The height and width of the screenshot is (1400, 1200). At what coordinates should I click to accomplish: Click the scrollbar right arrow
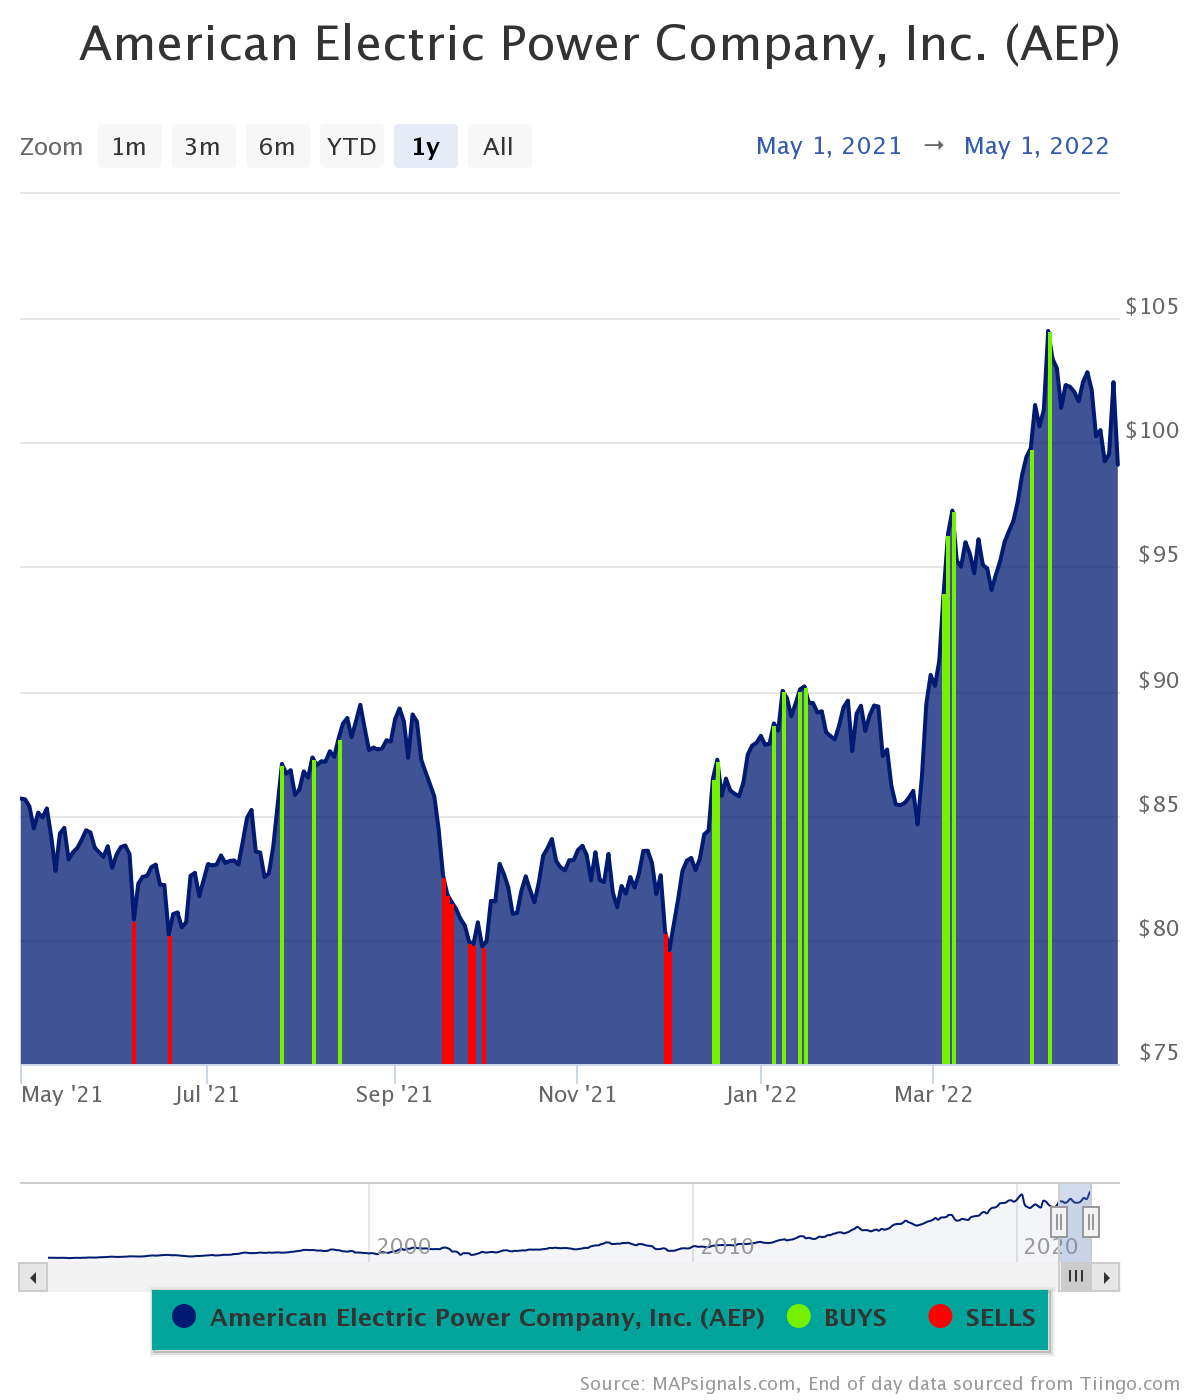1106,1277
